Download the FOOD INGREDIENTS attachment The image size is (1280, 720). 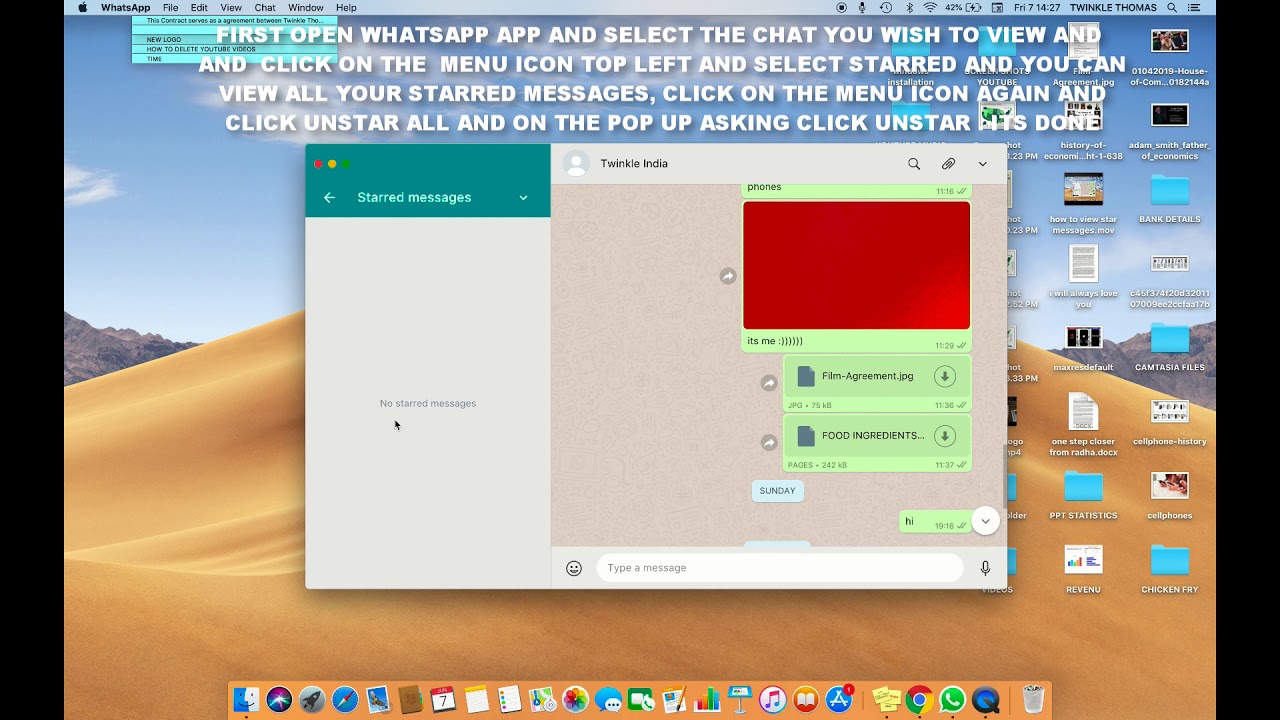pyautogui.click(x=944, y=436)
